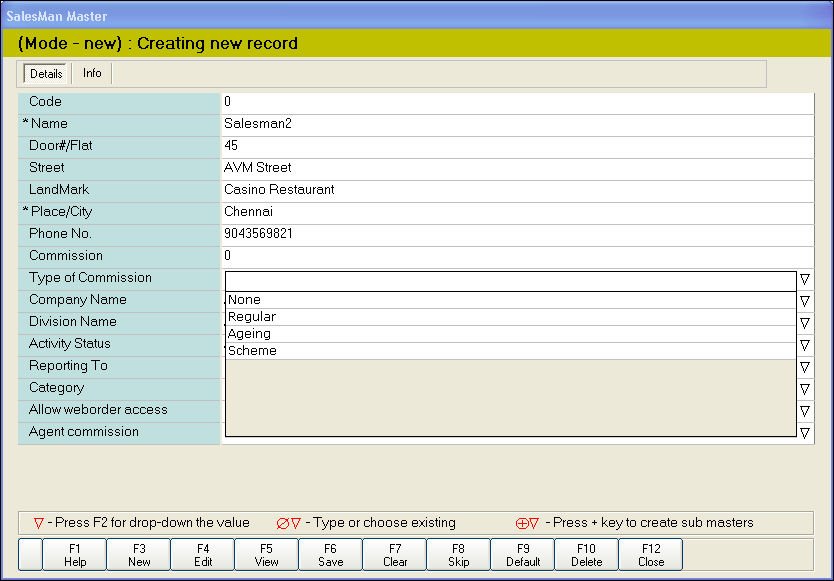This screenshot has width=834, height=581.
Task: Click the F10 Delete button
Action: click(587, 555)
